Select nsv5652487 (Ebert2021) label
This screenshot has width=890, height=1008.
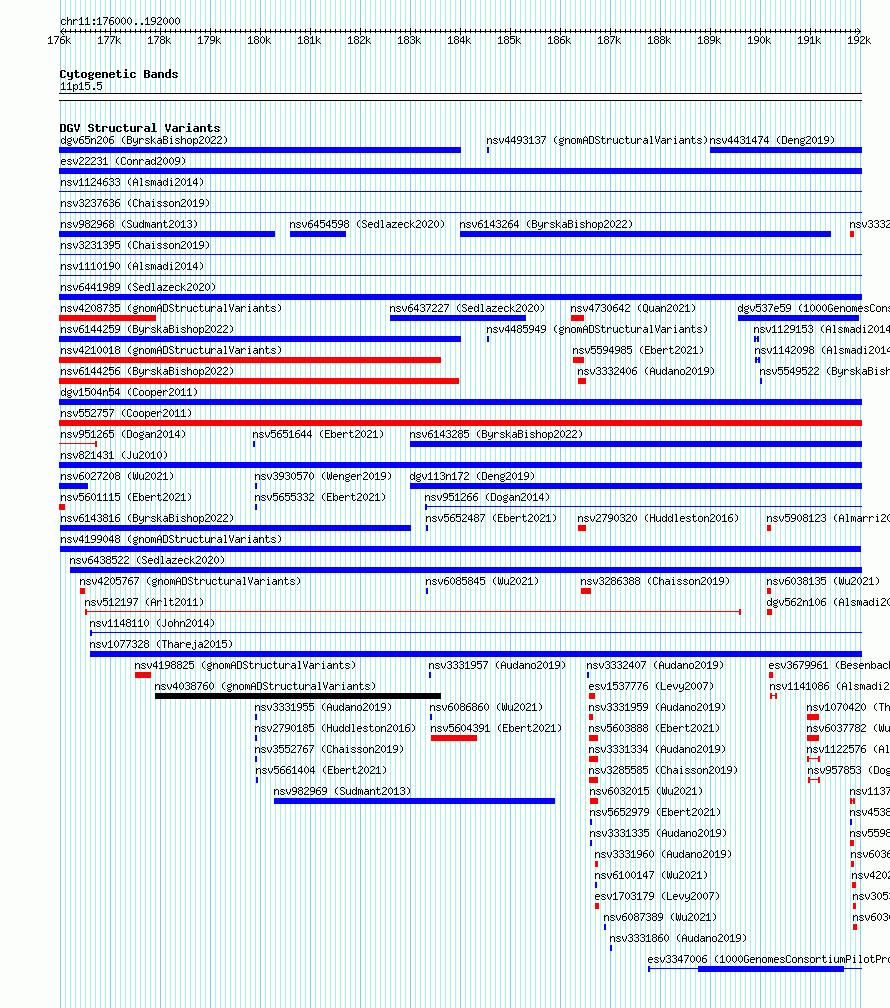(491, 518)
